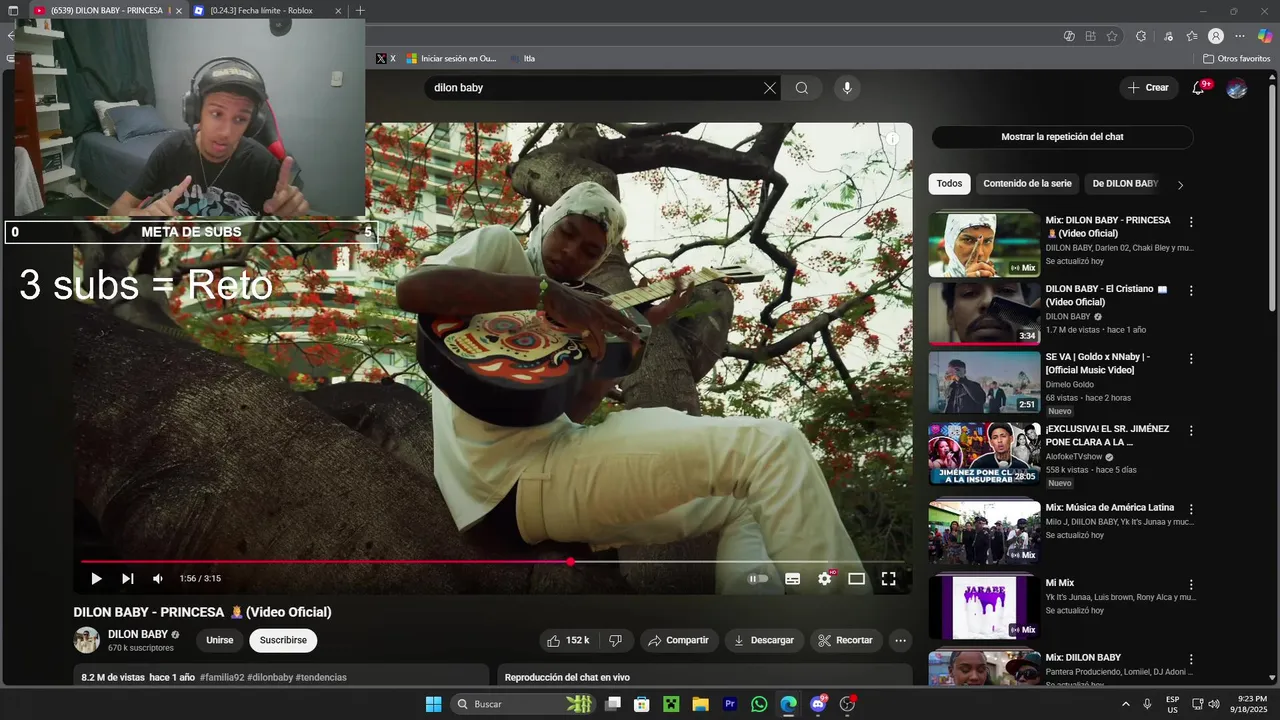Switch to theater mode view
This screenshot has width=1280, height=720.
click(856, 578)
